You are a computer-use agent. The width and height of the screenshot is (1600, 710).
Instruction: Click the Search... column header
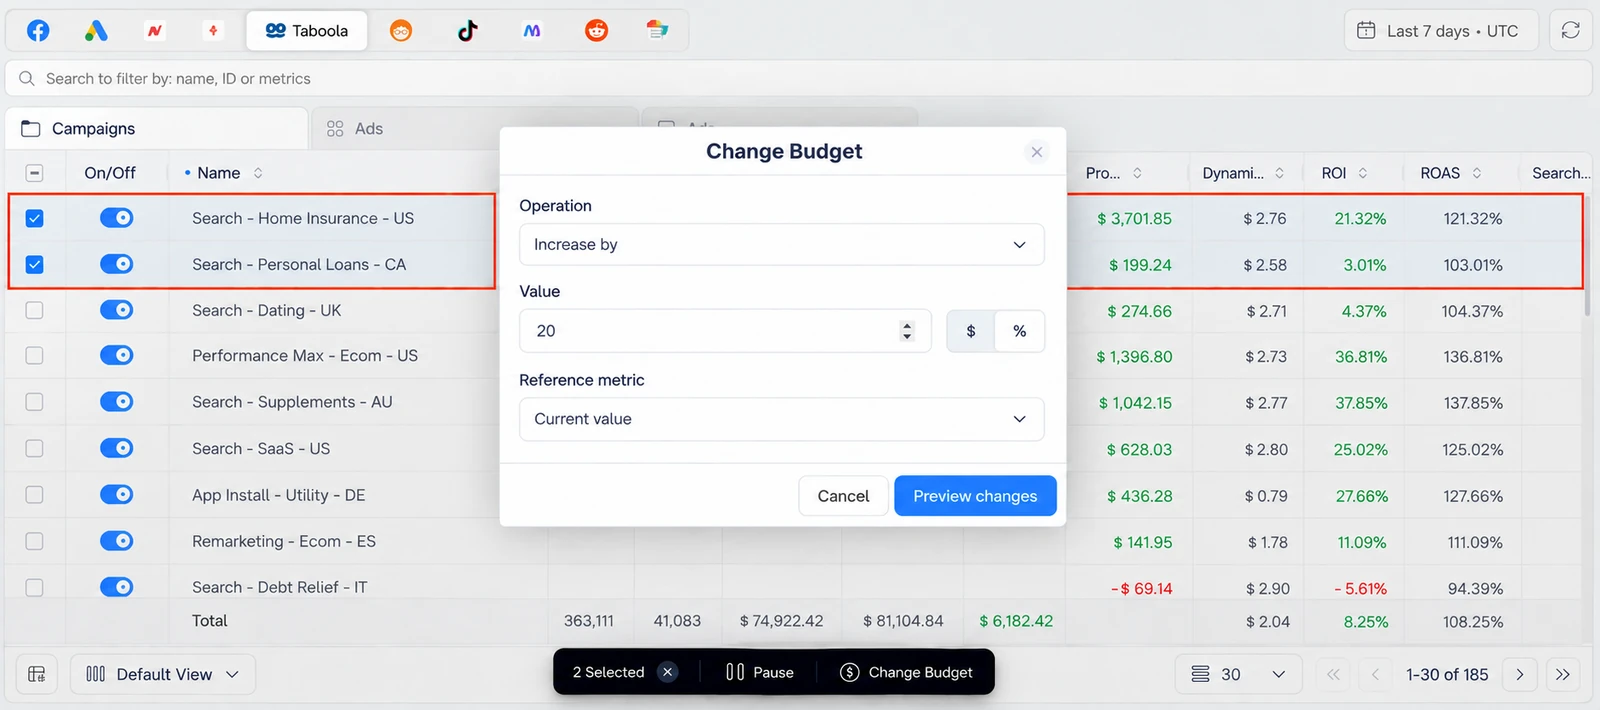[x=1560, y=173]
